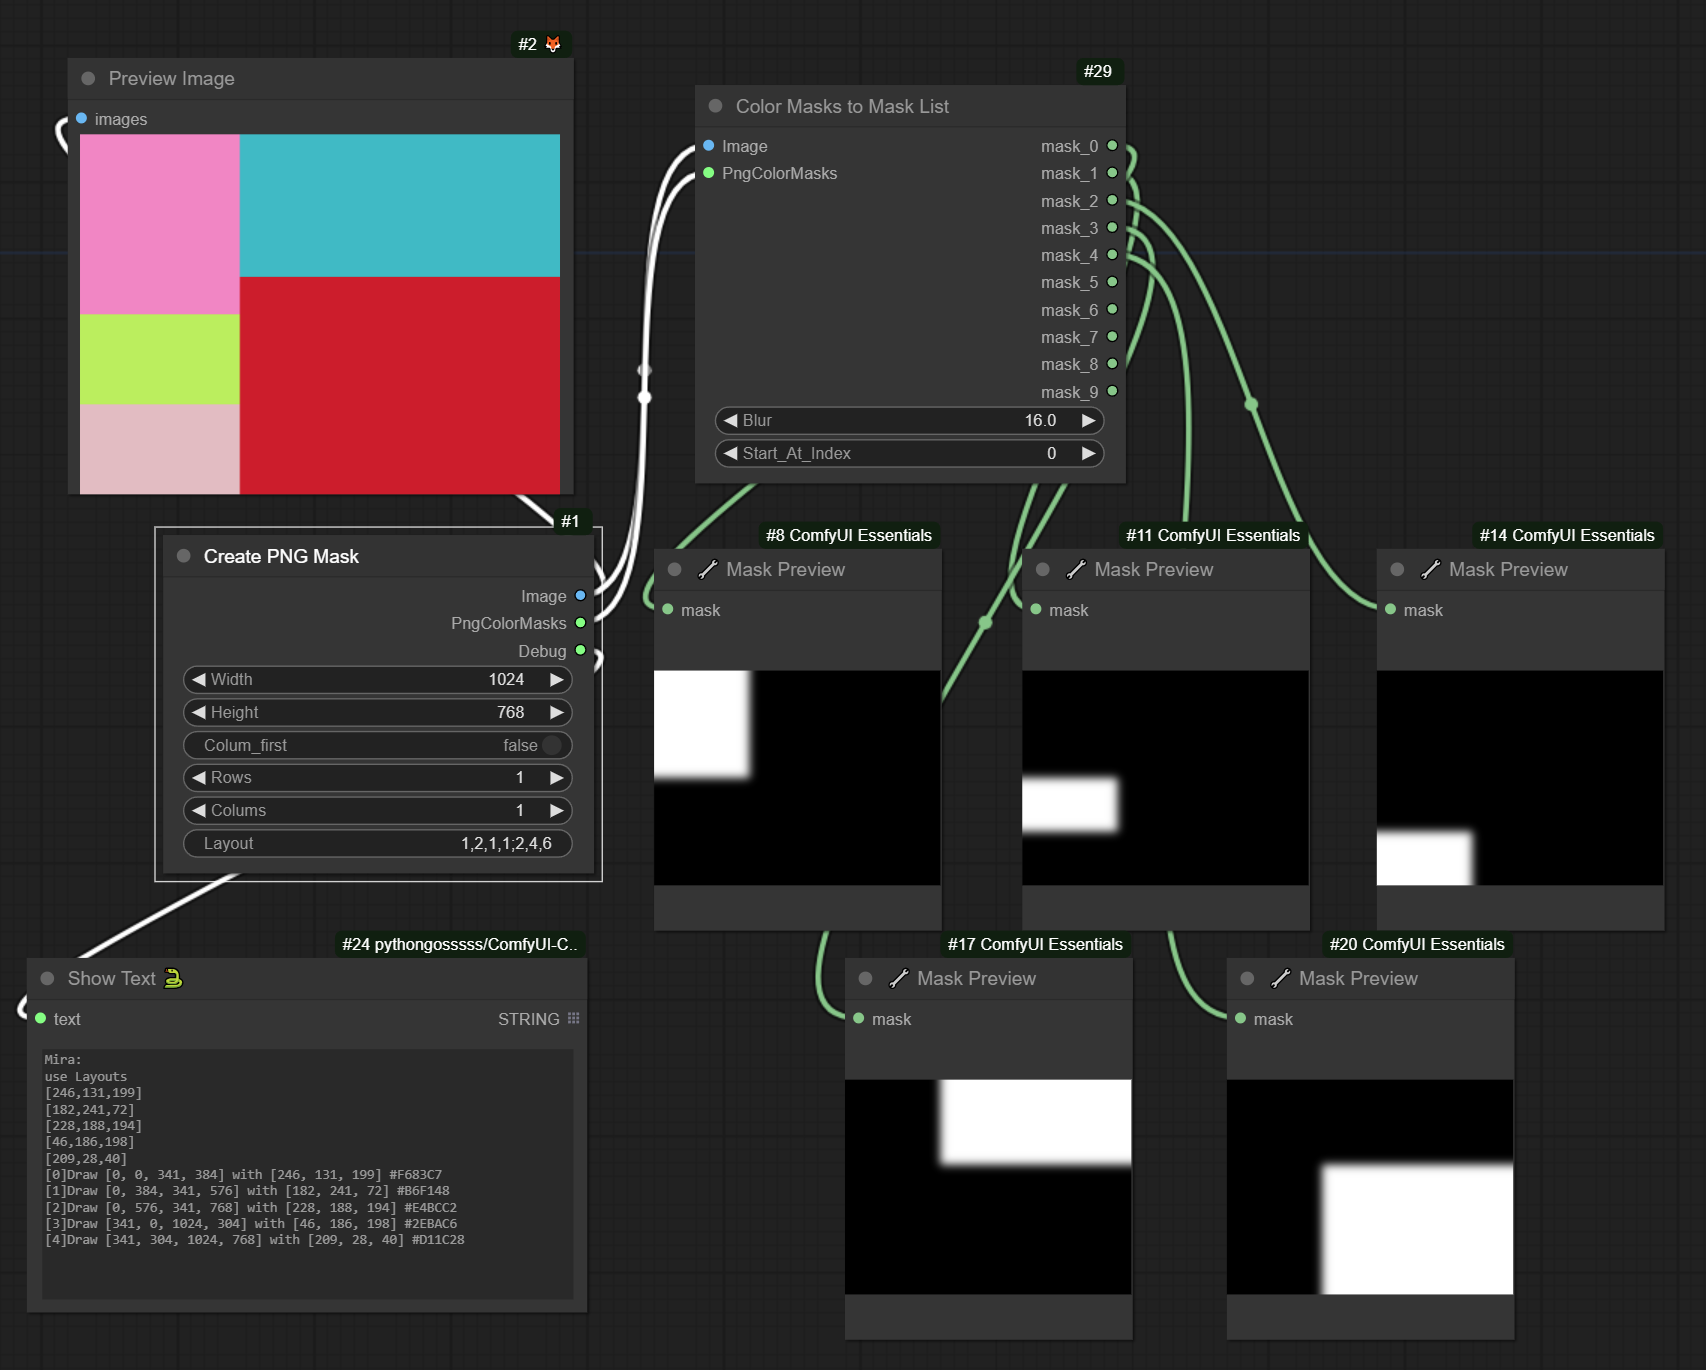The width and height of the screenshot is (1706, 1370).
Task: Click the mask_0 output port
Action: [x=1112, y=146]
